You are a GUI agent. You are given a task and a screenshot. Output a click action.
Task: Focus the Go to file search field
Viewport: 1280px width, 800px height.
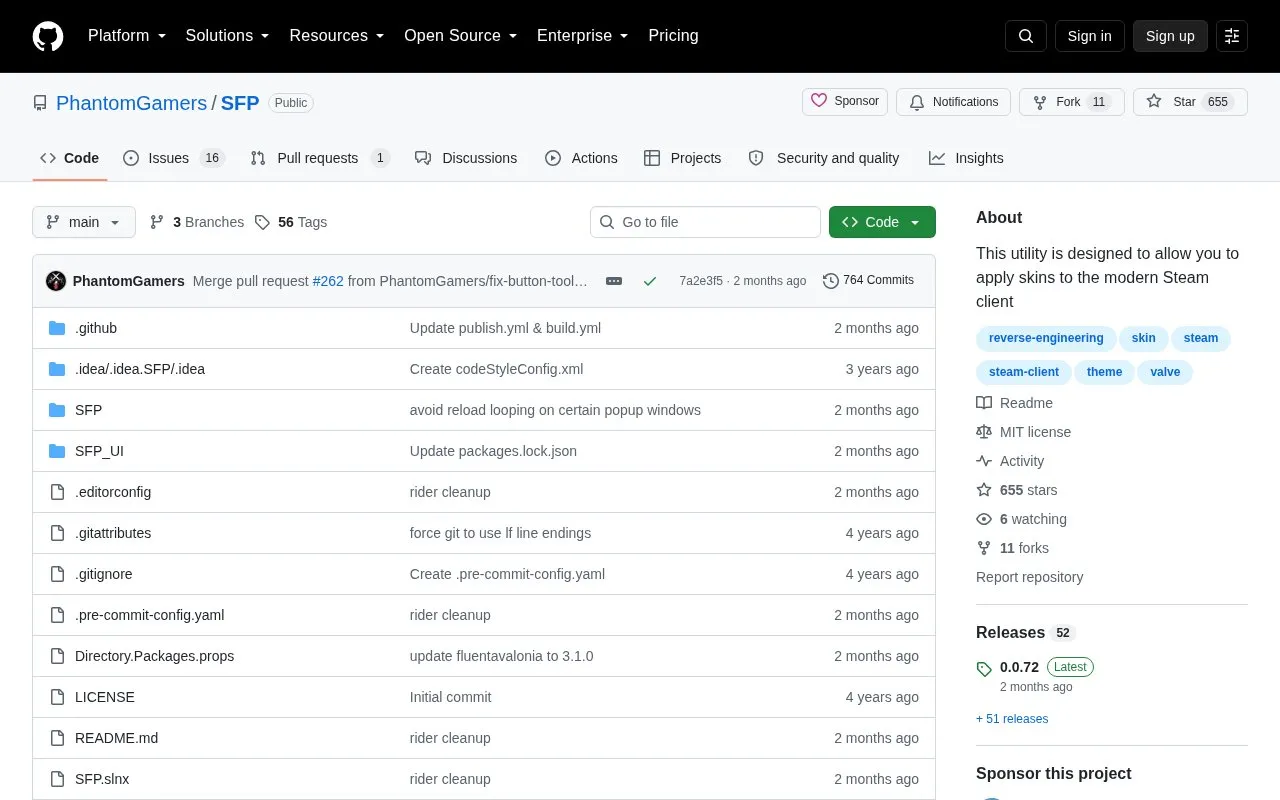705,222
